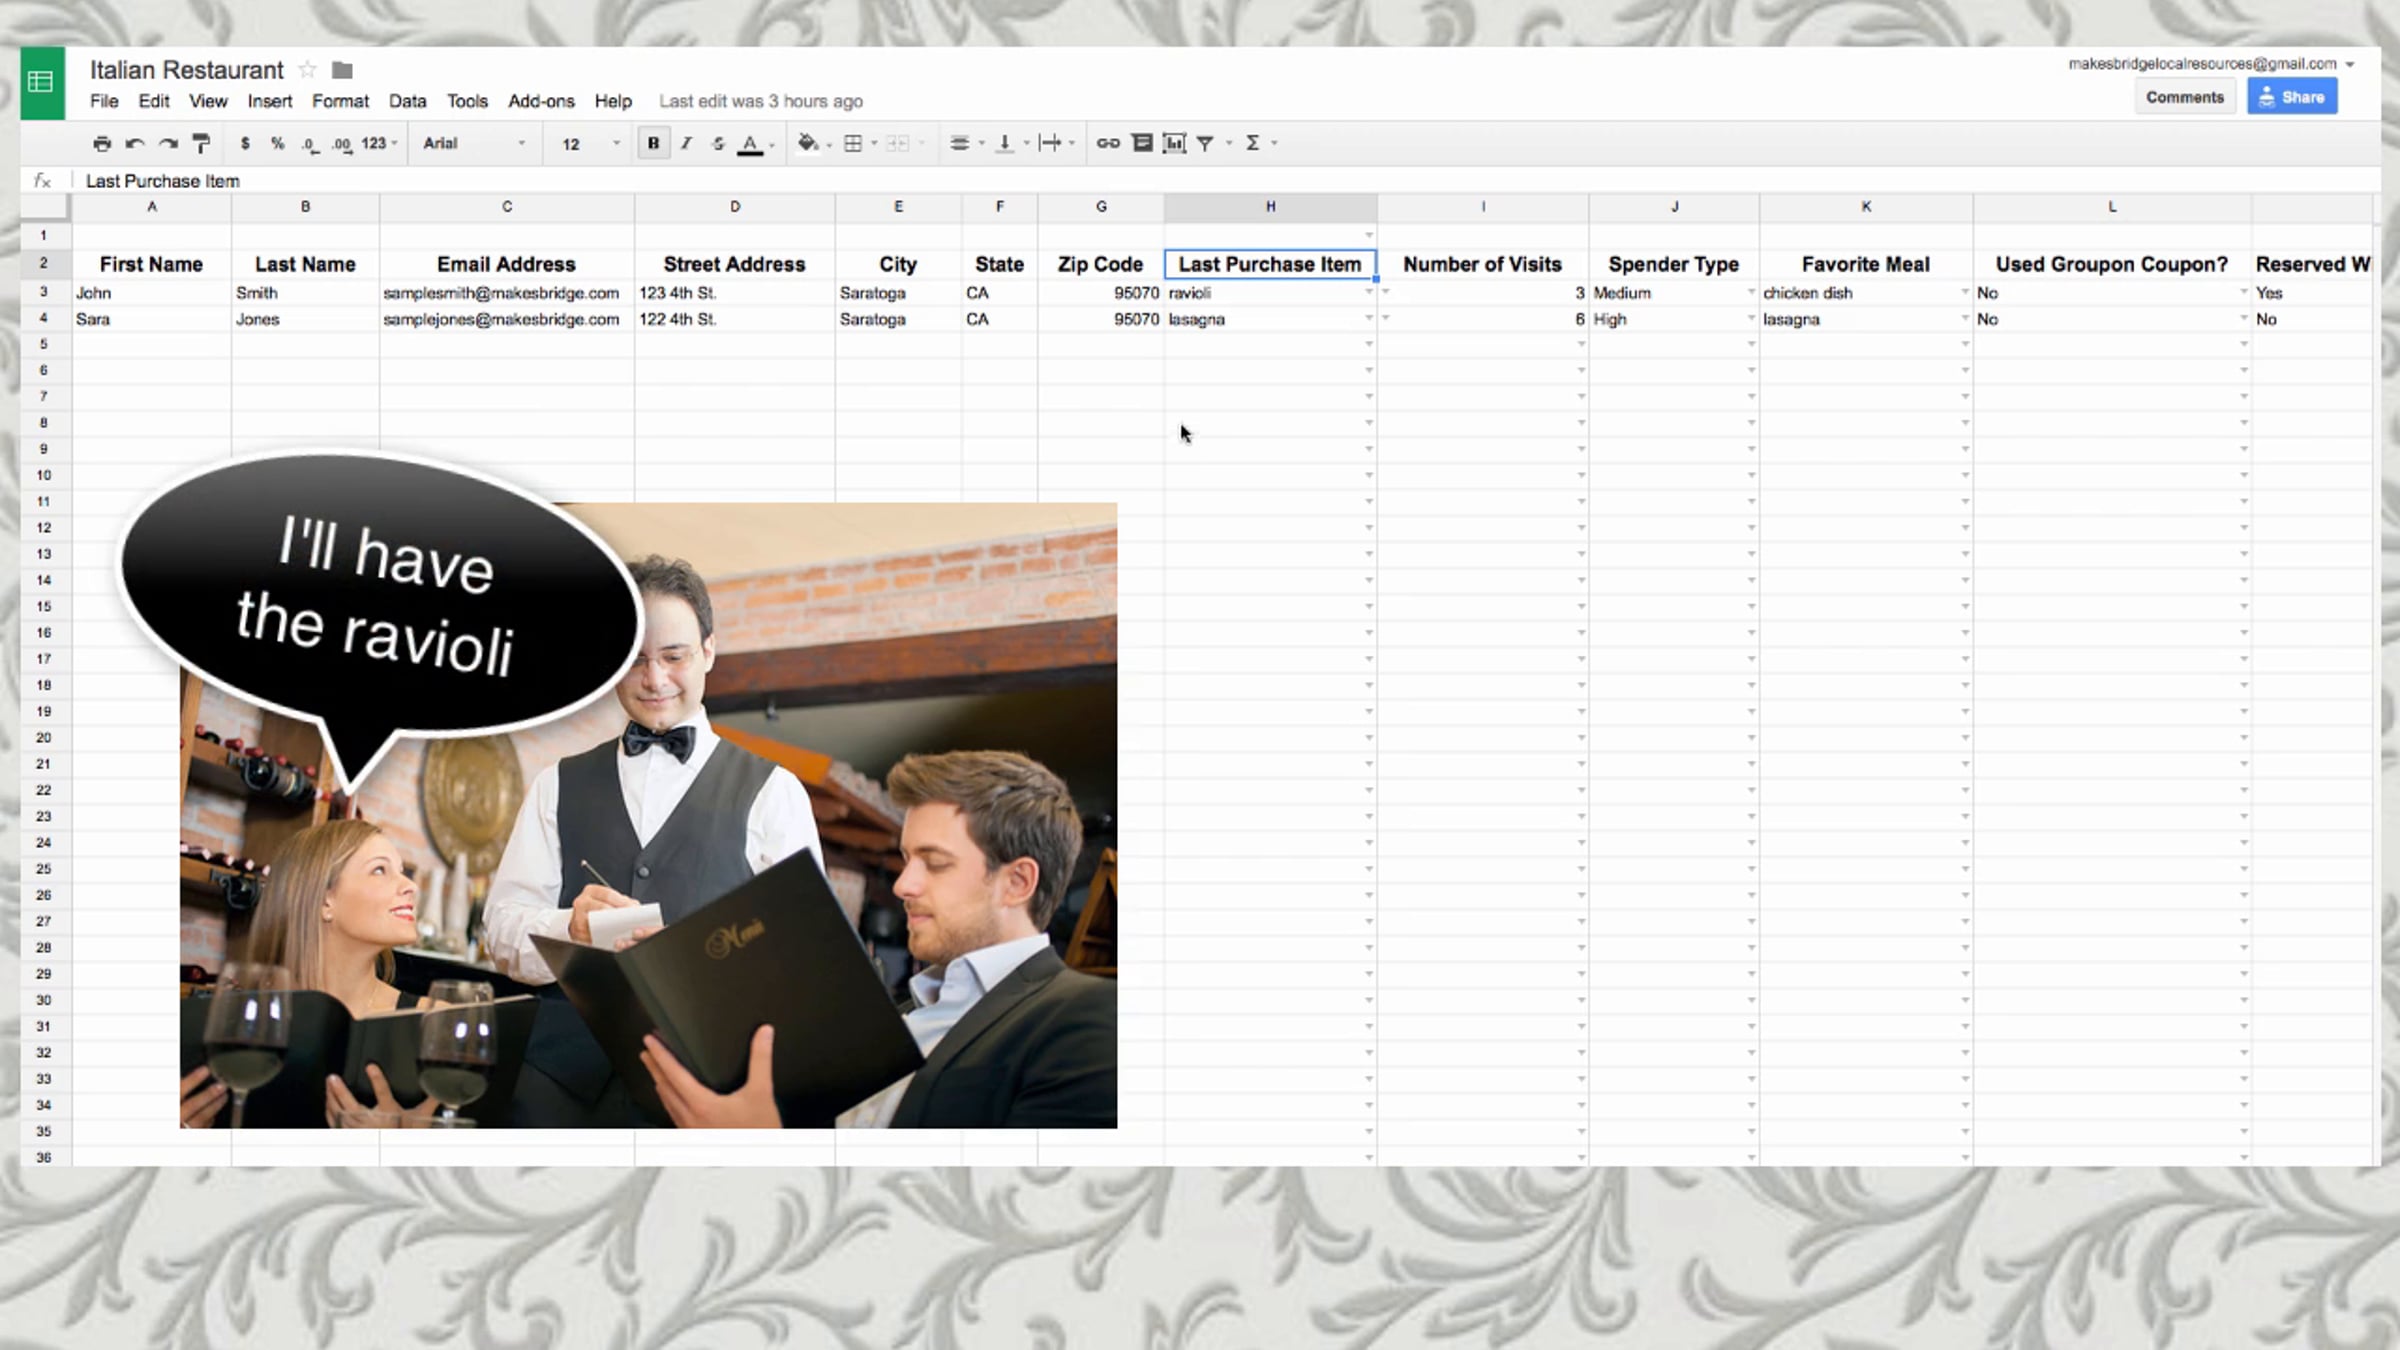The height and width of the screenshot is (1350, 2400).
Task: Star the Italian Restaurant document
Action: tap(308, 70)
